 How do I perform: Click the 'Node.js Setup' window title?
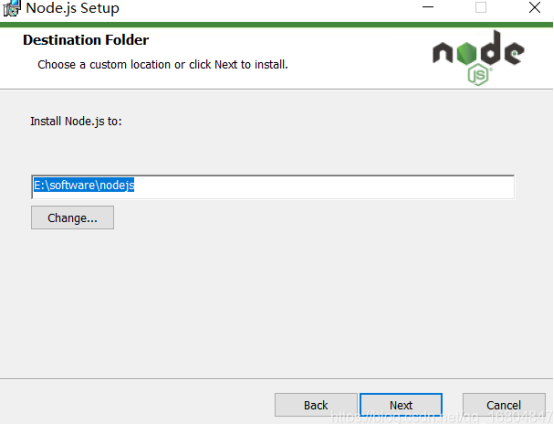(72, 8)
